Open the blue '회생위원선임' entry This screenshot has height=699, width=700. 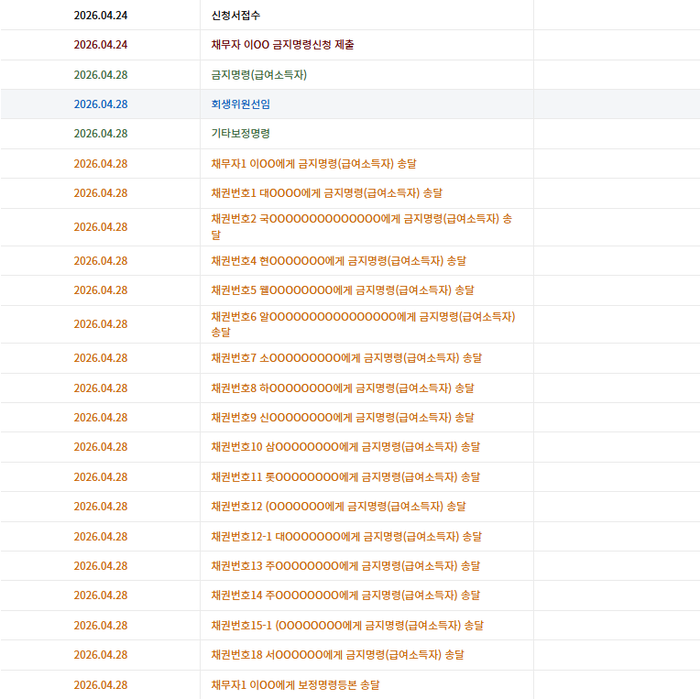241,104
